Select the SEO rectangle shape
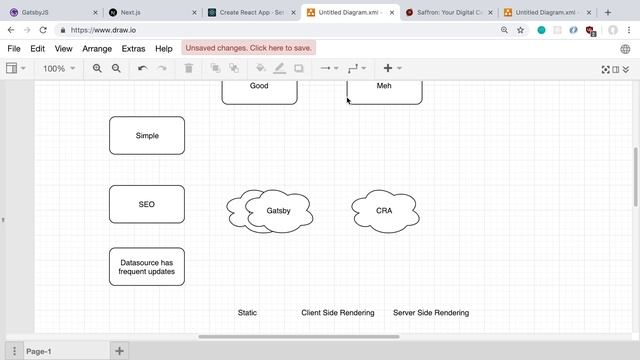The image size is (640, 360). click(x=147, y=204)
